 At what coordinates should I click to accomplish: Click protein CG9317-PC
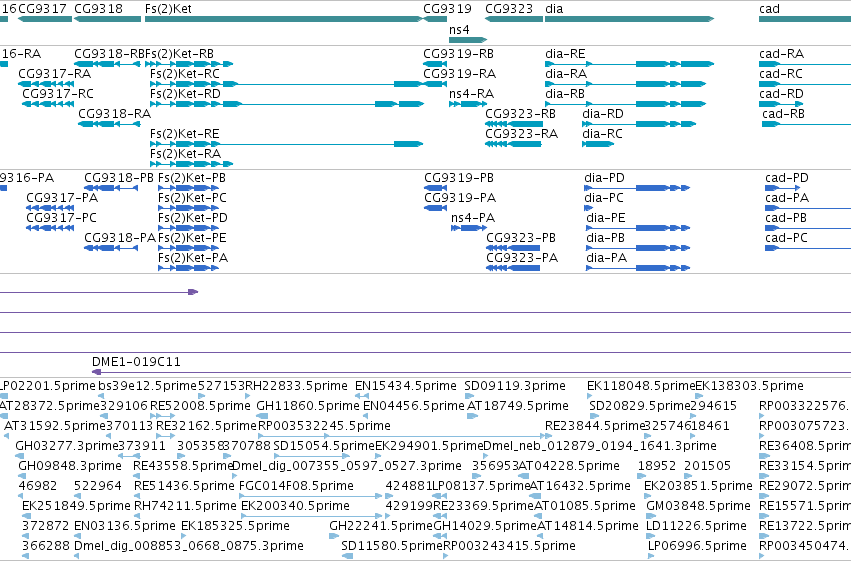61,218
